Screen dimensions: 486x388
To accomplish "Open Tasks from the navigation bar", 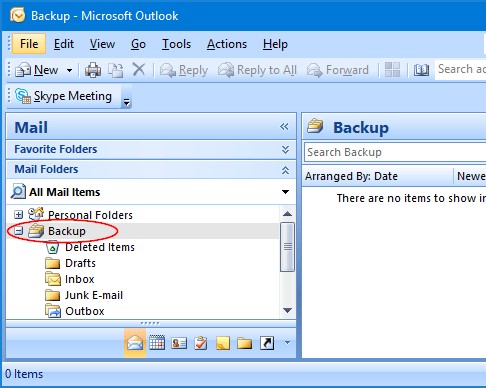I will pyautogui.click(x=201, y=343).
